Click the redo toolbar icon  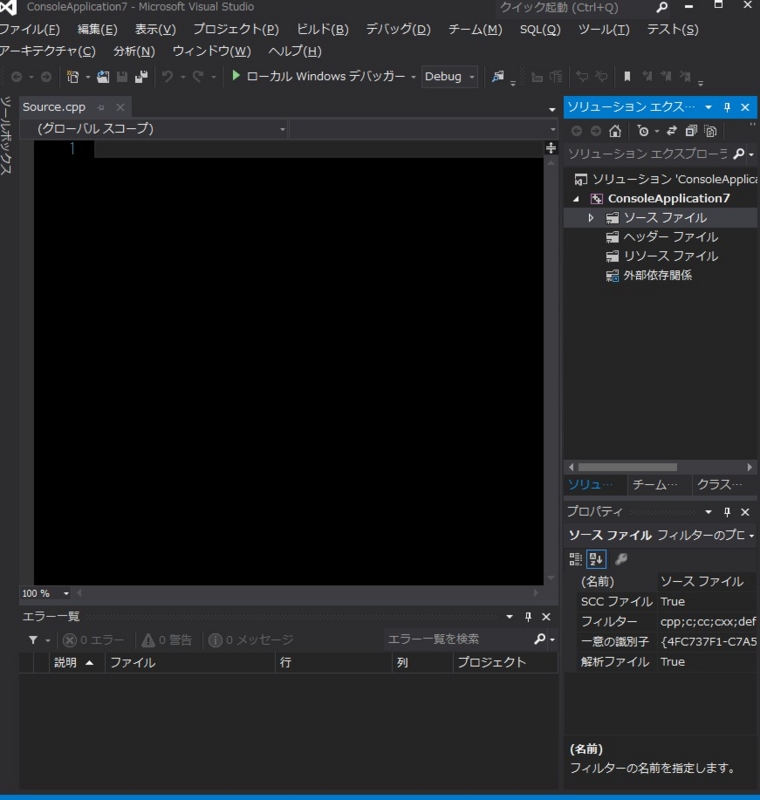(198, 77)
